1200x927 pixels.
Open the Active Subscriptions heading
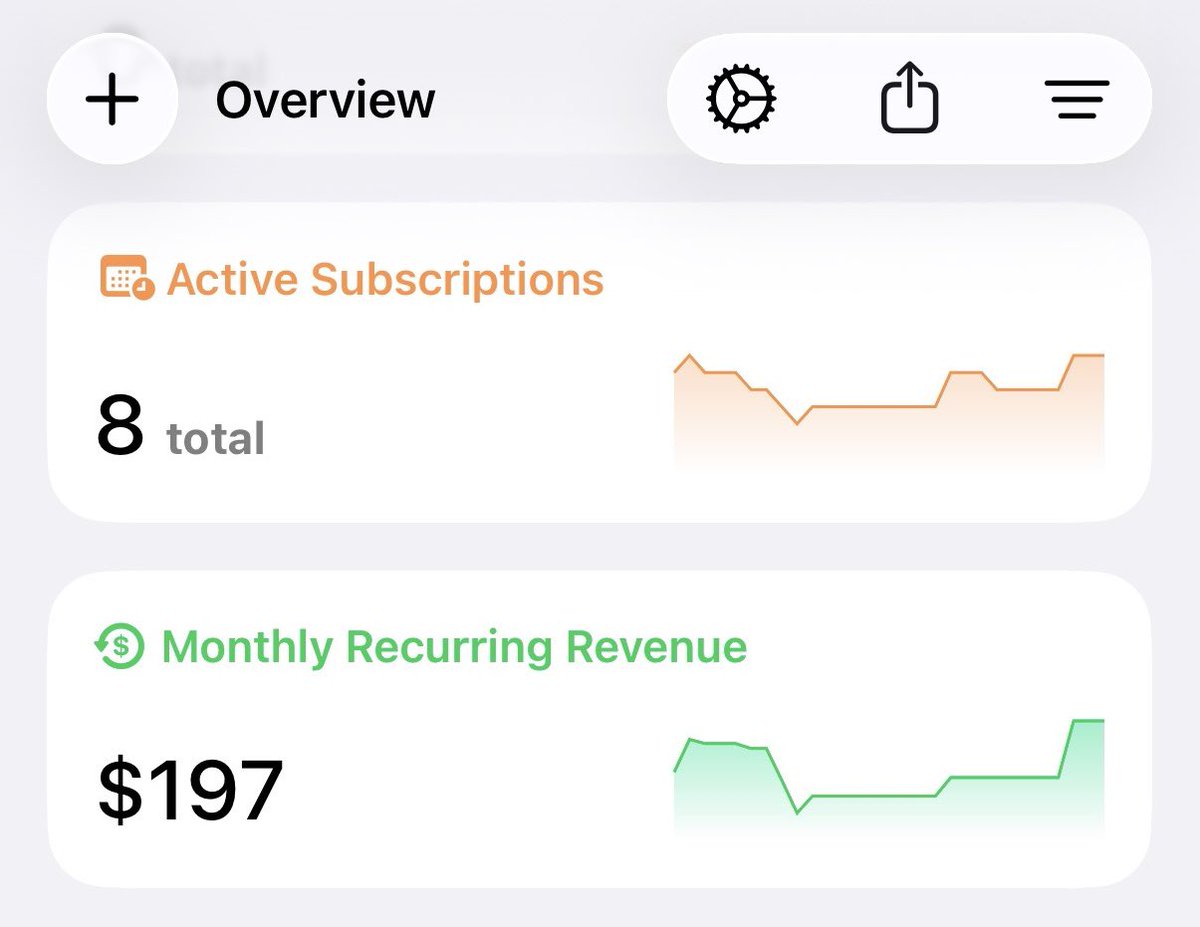point(385,279)
